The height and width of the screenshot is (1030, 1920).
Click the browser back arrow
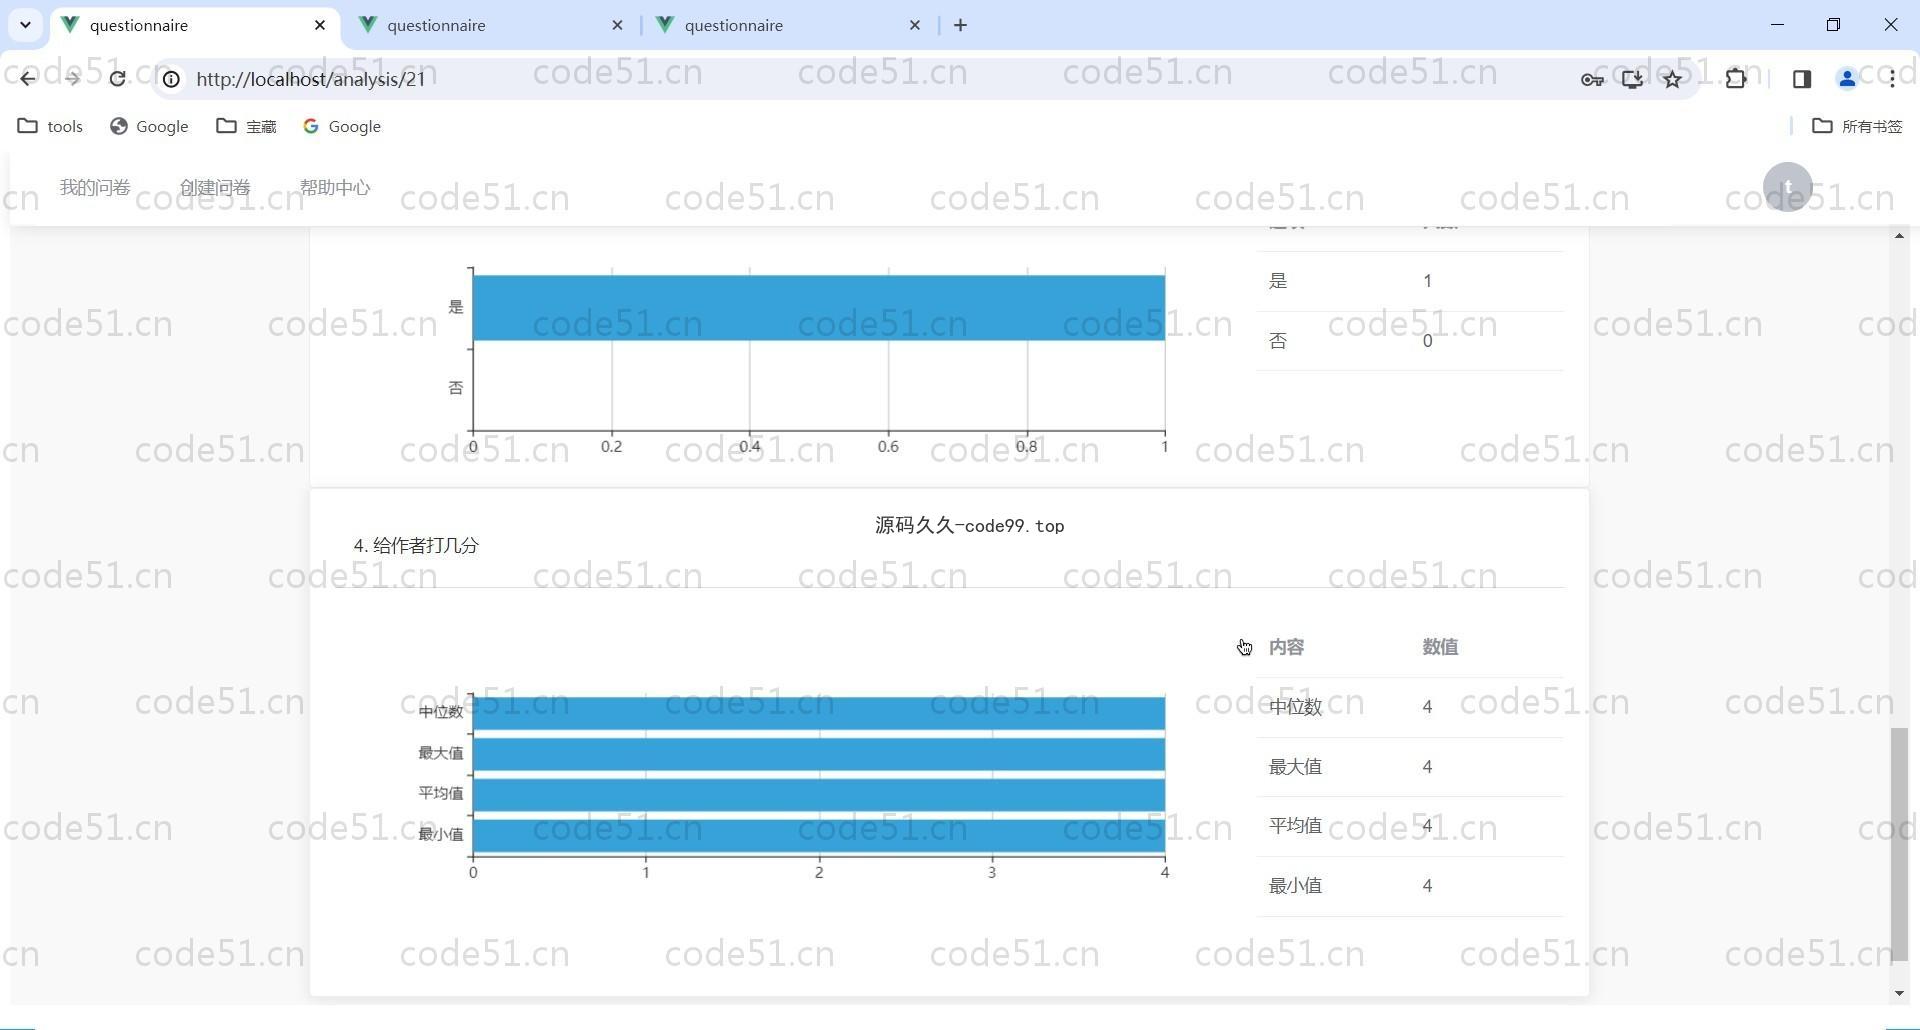(27, 79)
